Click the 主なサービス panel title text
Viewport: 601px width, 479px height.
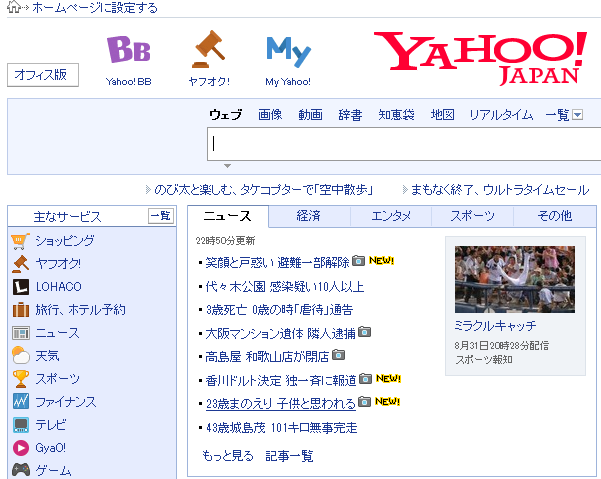click(67, 217)
